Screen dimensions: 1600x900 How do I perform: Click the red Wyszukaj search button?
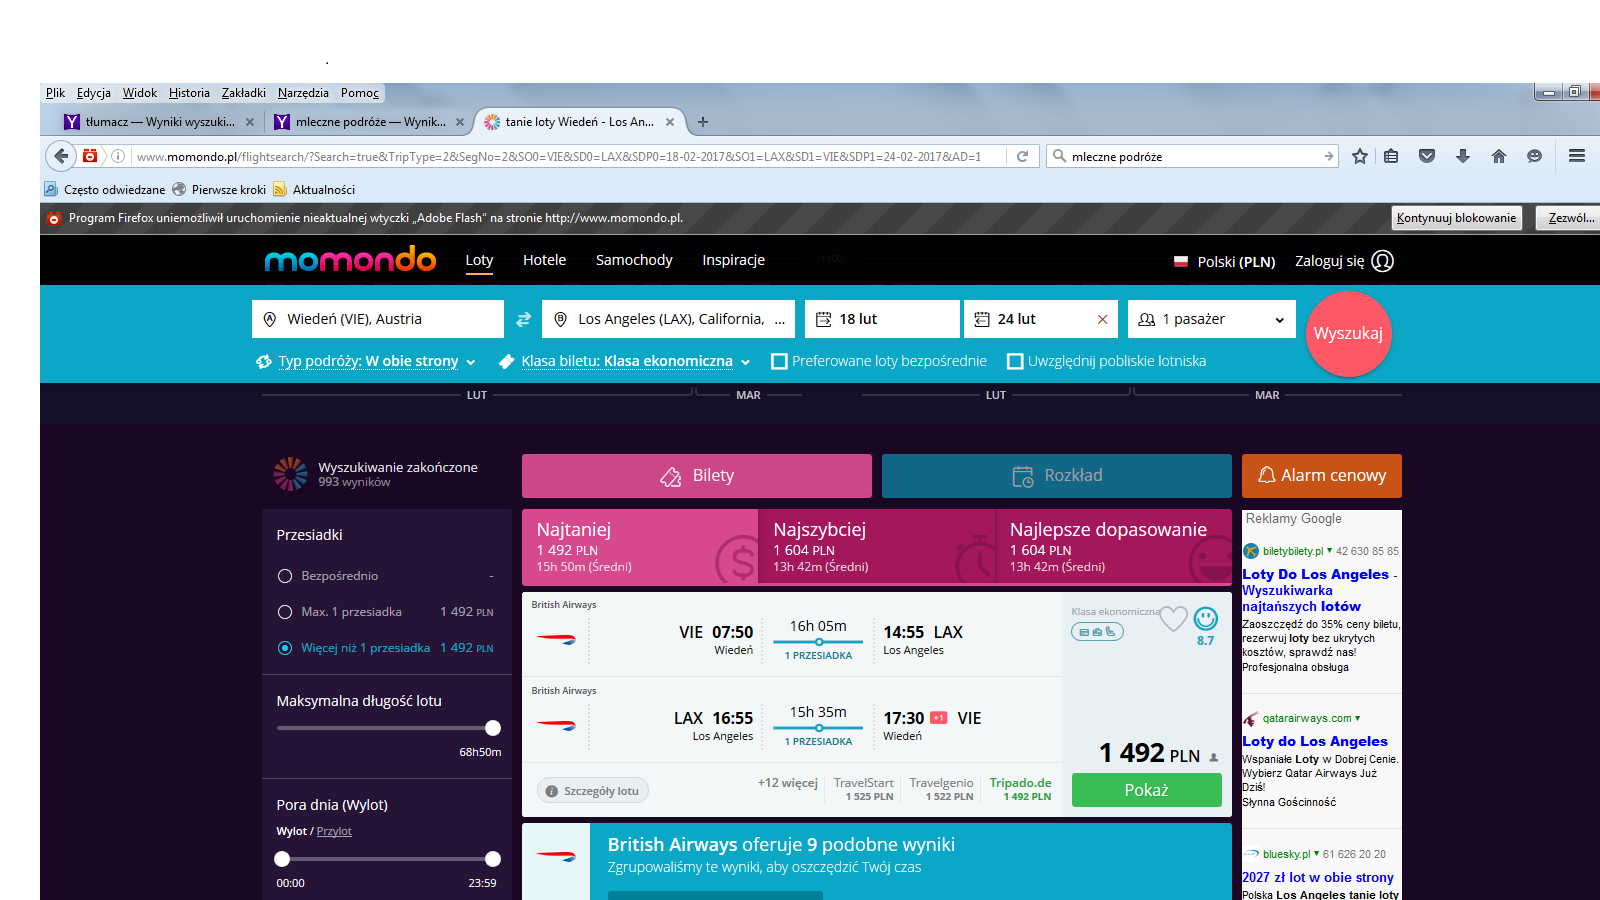coord(1348,334)
